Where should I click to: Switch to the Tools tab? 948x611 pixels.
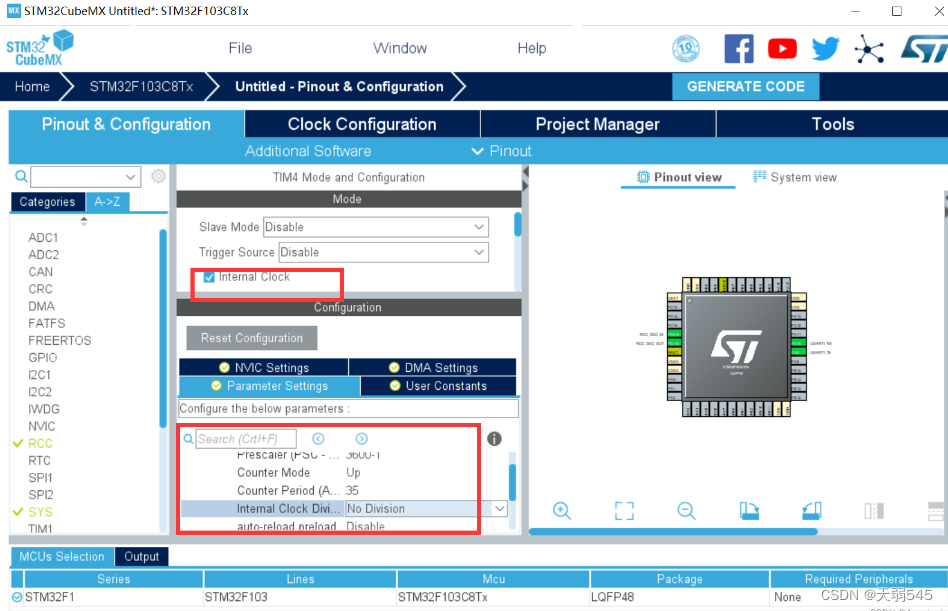833,124
